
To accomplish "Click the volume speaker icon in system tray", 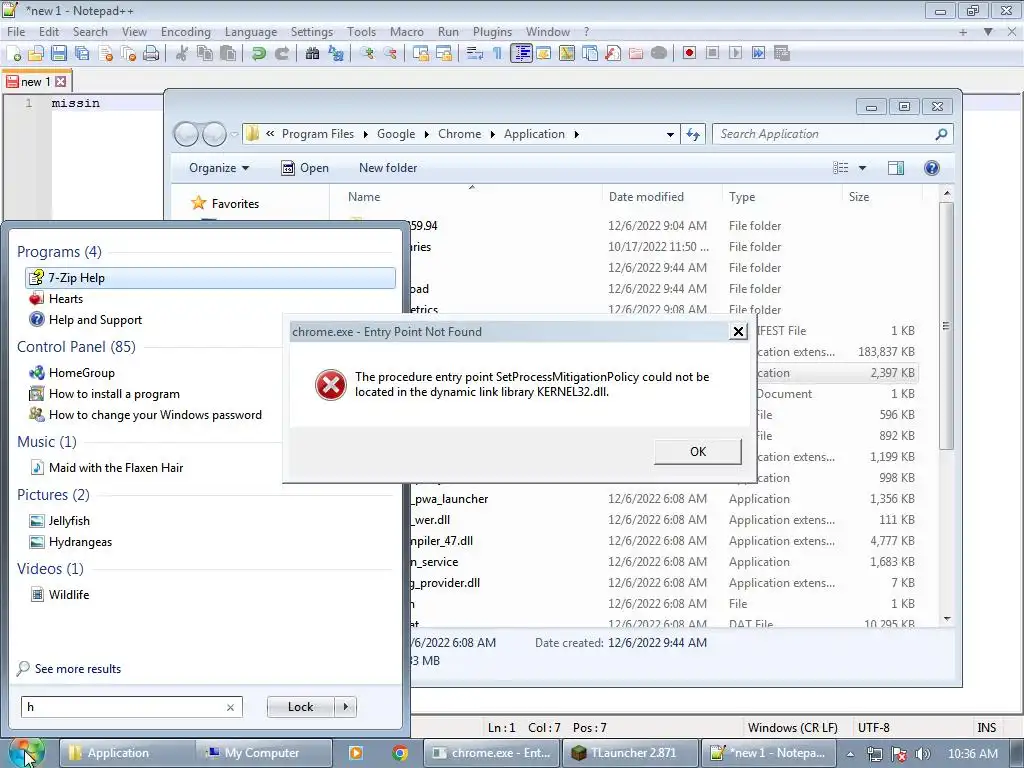I will point(922,754).
